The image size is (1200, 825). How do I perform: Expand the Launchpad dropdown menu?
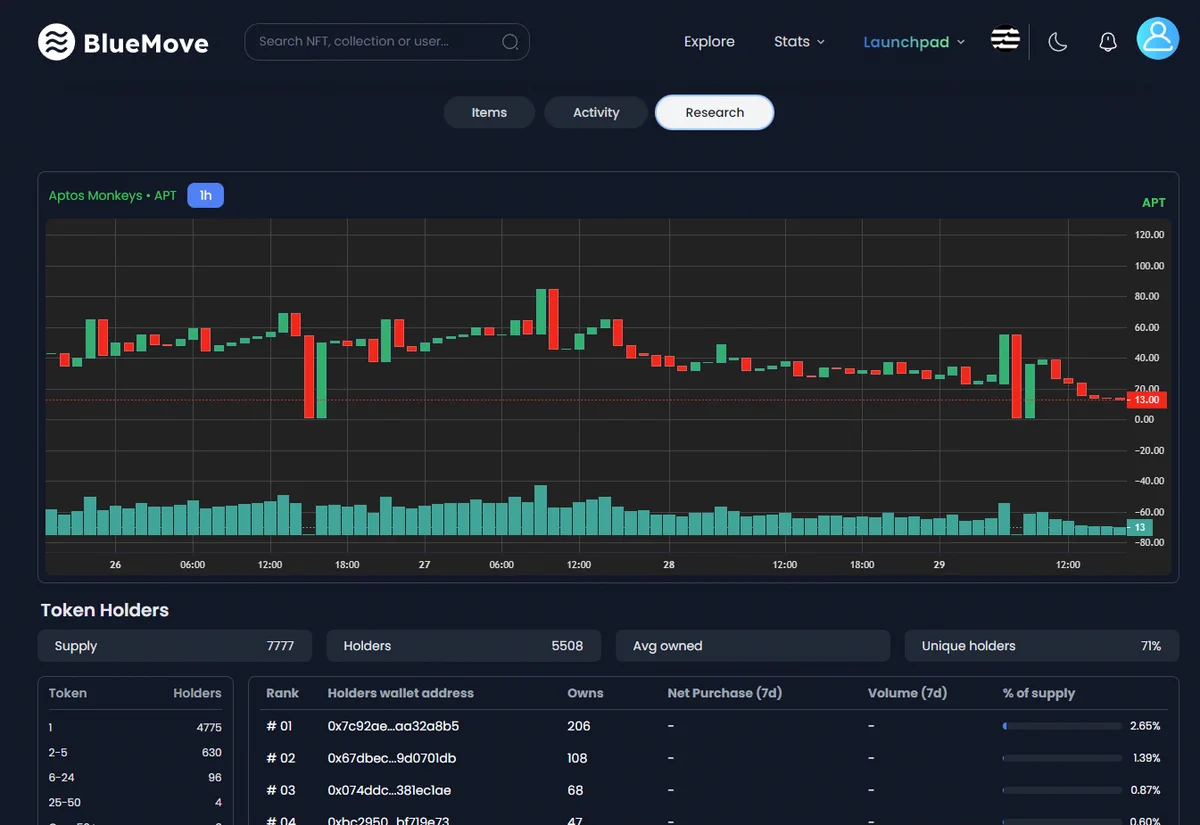coord(914,42)
